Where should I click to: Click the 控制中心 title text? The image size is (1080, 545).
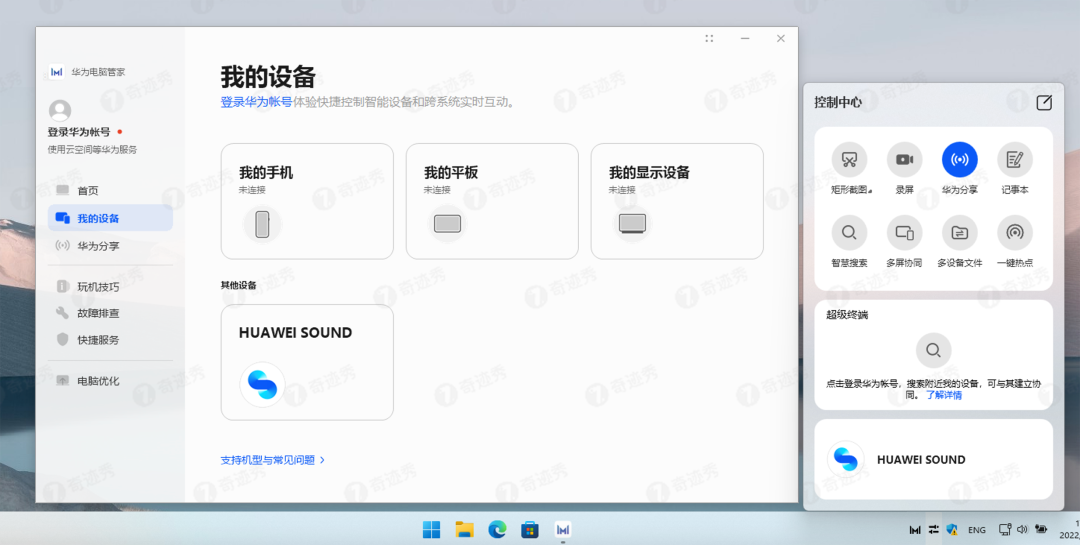838,103
